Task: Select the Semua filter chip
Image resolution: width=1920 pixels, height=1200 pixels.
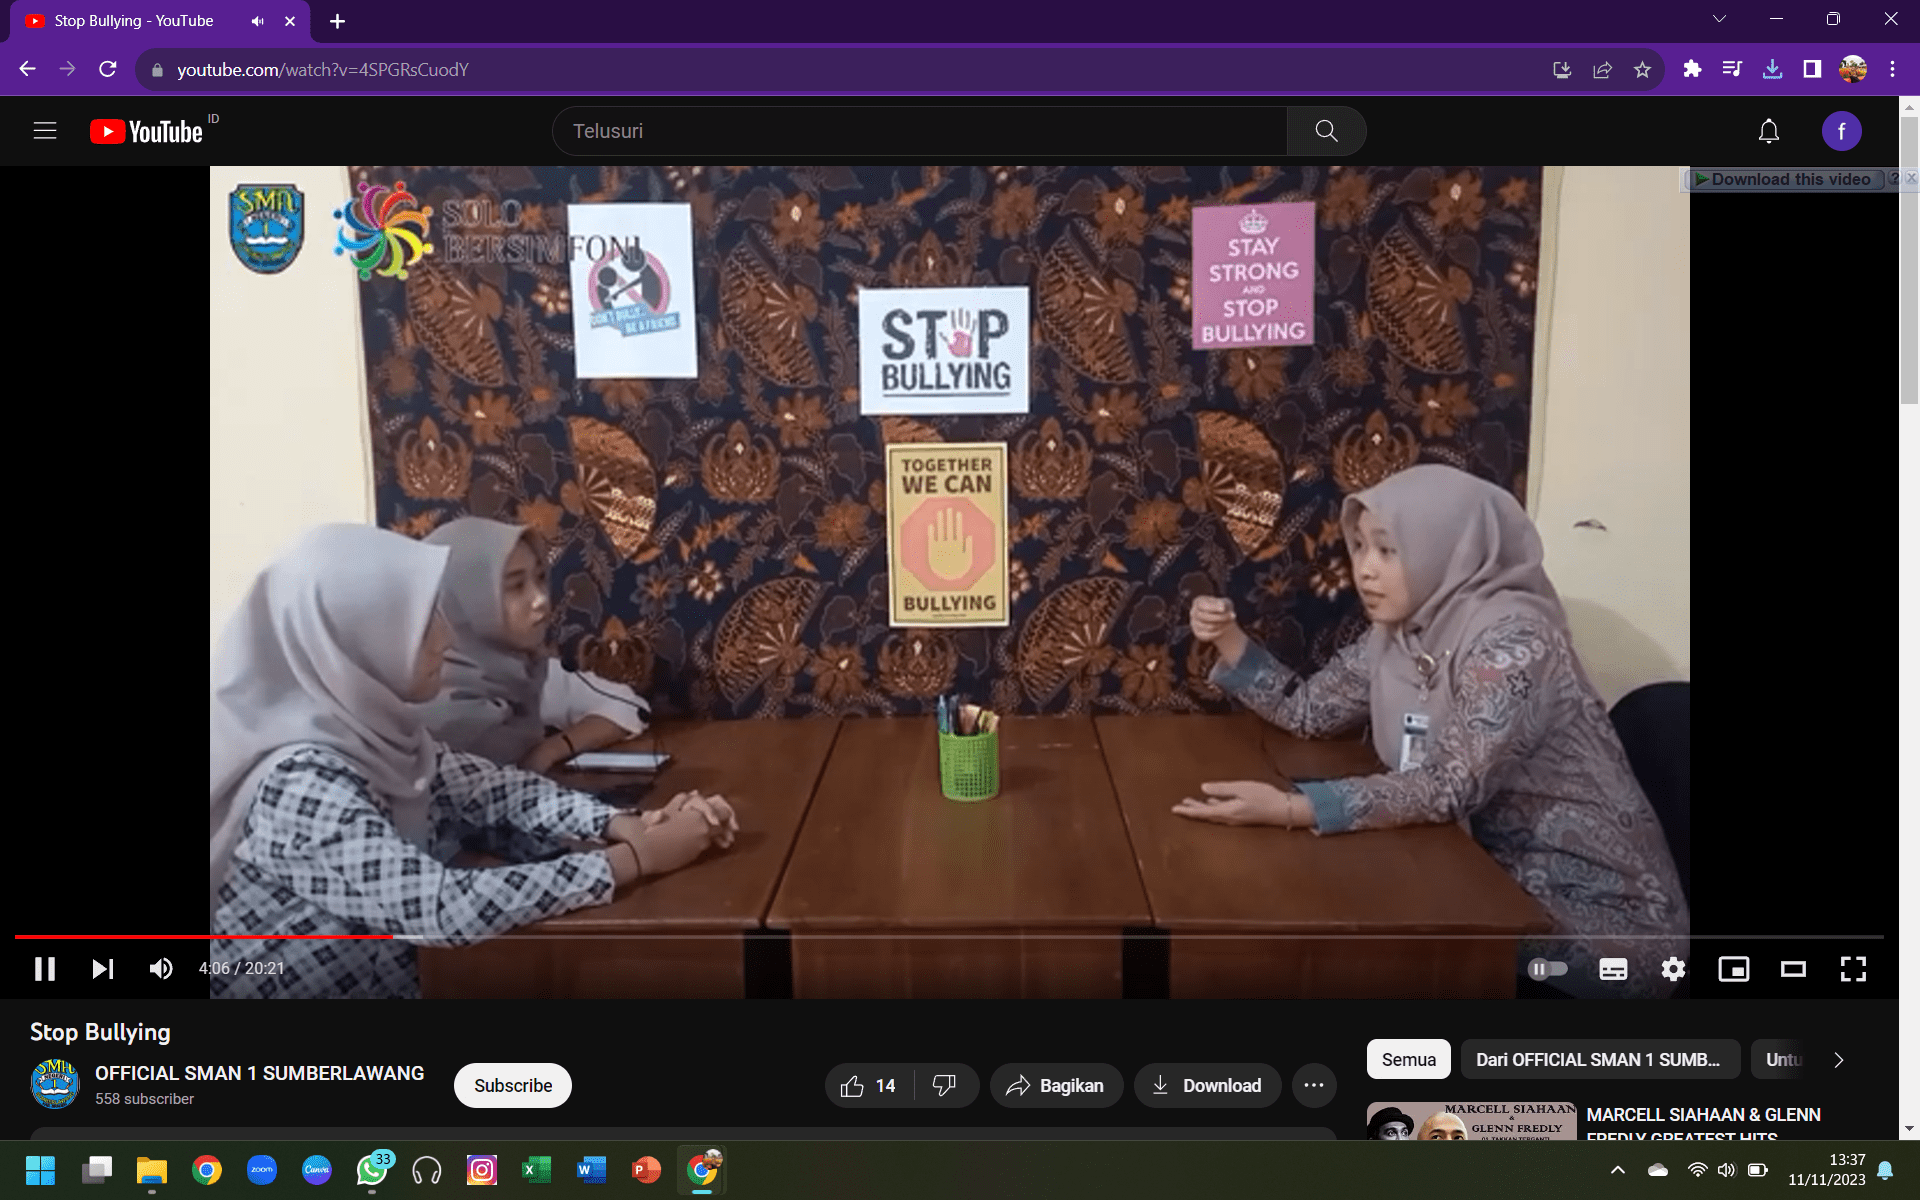Action: pyautogui.click(x=1408, y=1059)
